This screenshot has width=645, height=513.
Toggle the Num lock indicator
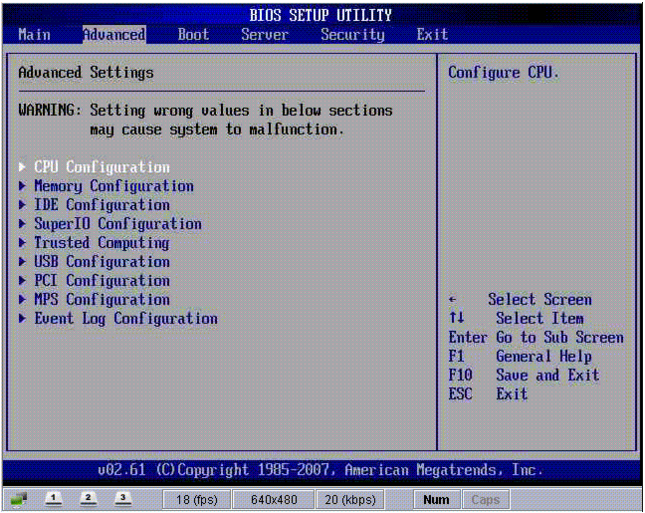pyautogui.click(x=437, y=499)
